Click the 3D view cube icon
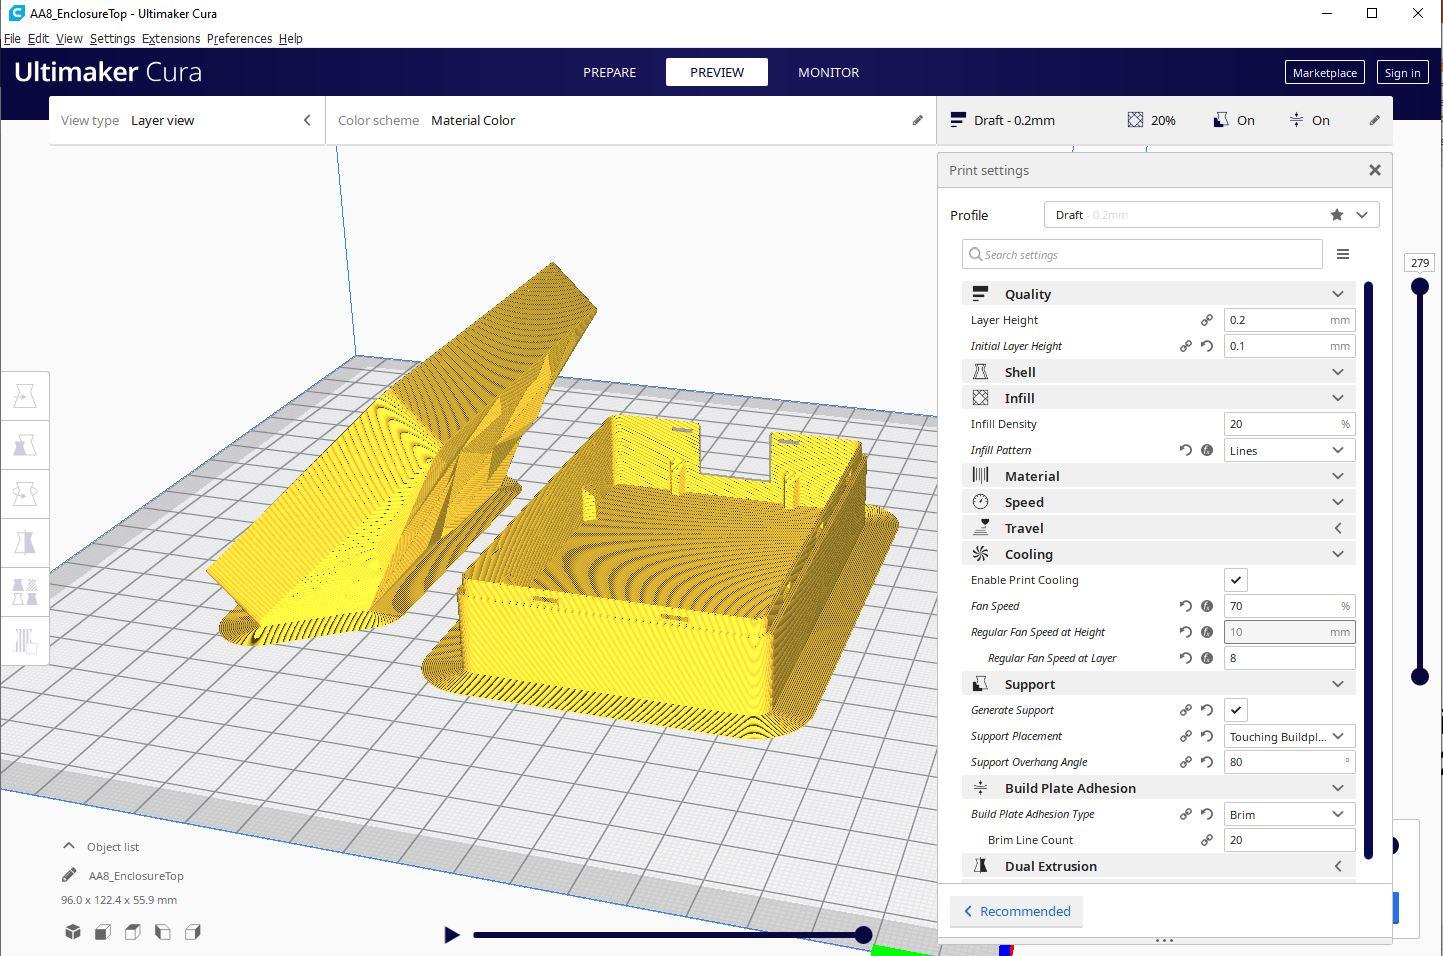This screenshot has height=956, width=1443. pos(73,932)
